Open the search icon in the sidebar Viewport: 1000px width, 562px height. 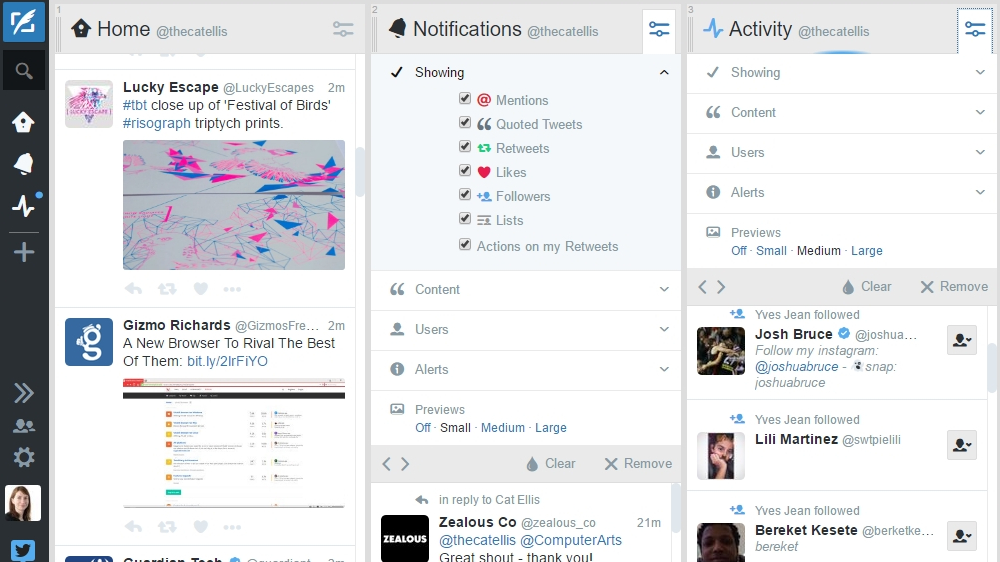(x=24, y=70)
